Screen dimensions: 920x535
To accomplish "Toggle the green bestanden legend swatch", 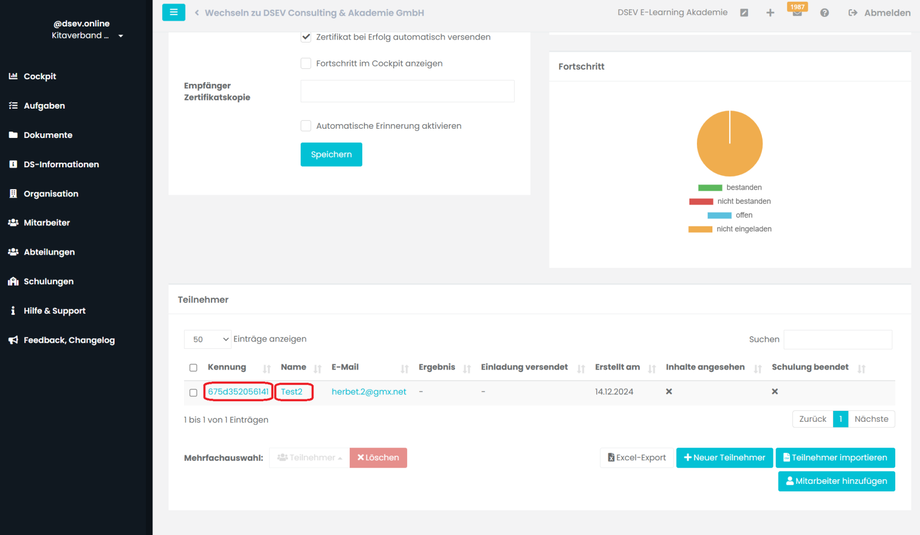I will coord(710,188).
